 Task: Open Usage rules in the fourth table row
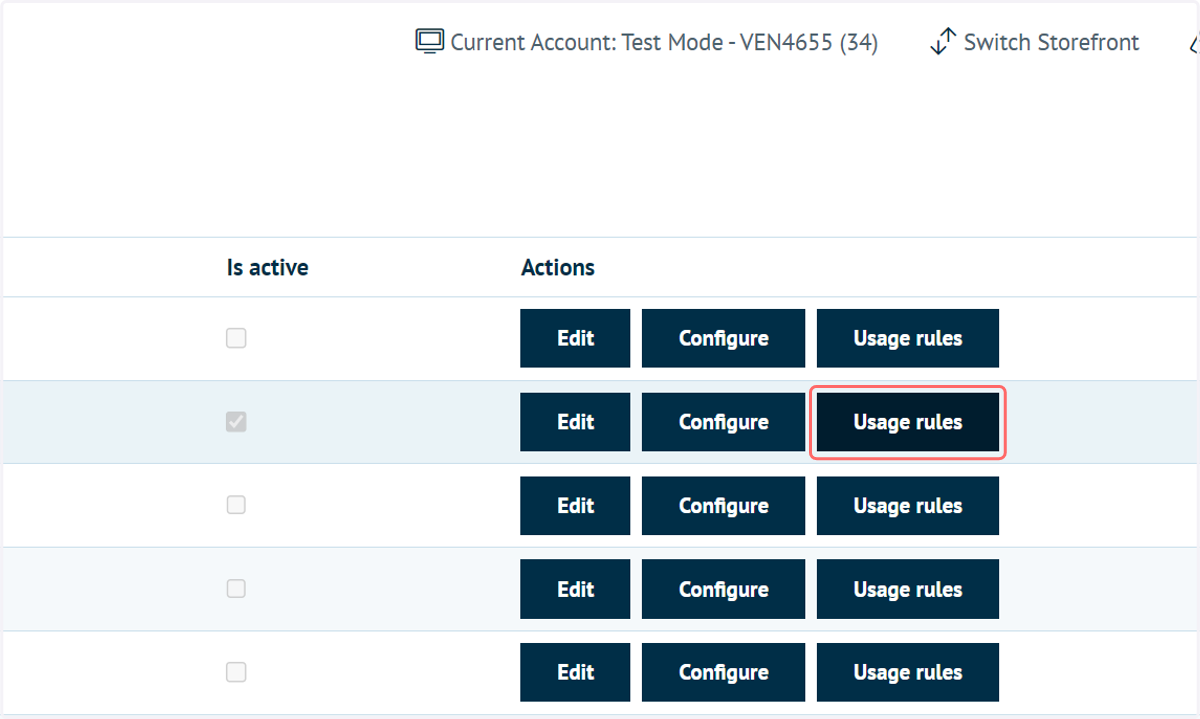(908, 589)
